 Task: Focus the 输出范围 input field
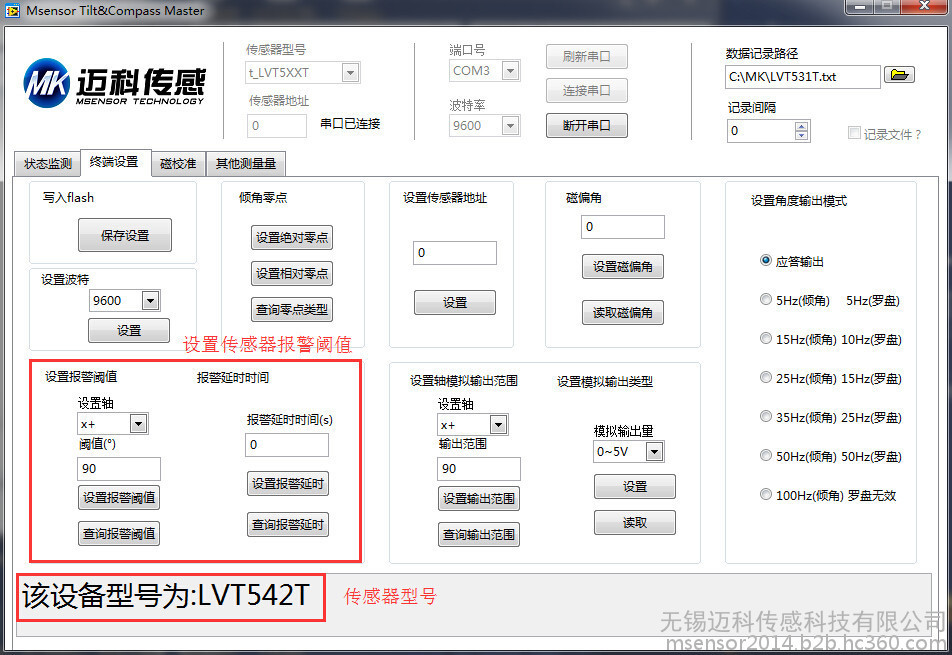(x=478, y=469)
